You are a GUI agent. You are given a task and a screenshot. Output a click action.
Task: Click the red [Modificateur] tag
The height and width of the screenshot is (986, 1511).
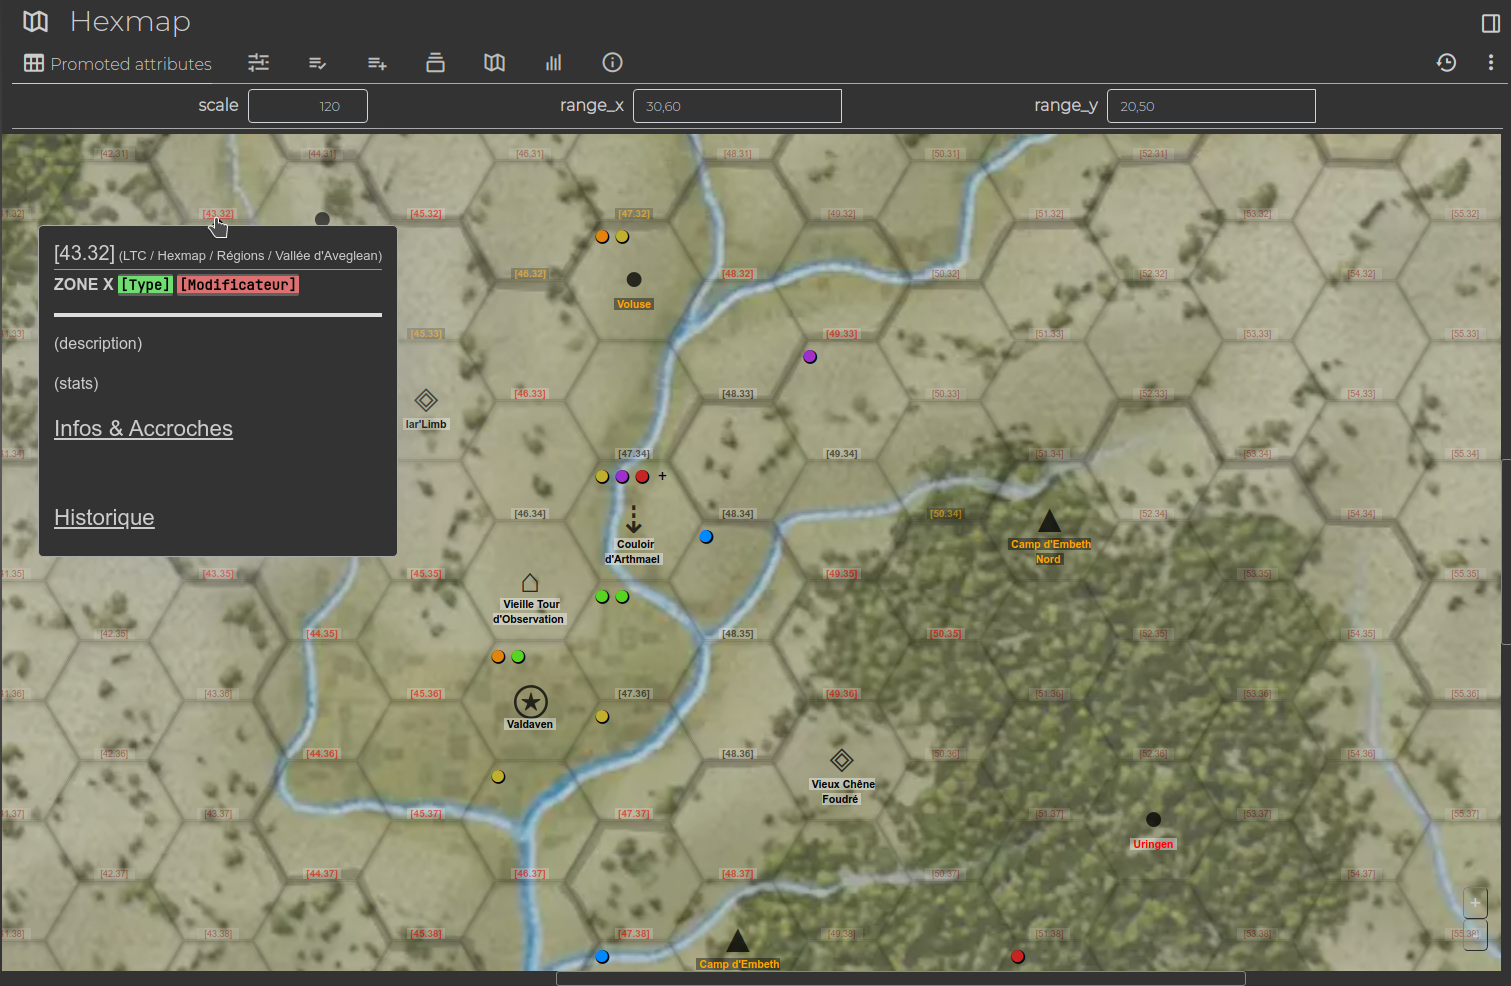(239, 285)
